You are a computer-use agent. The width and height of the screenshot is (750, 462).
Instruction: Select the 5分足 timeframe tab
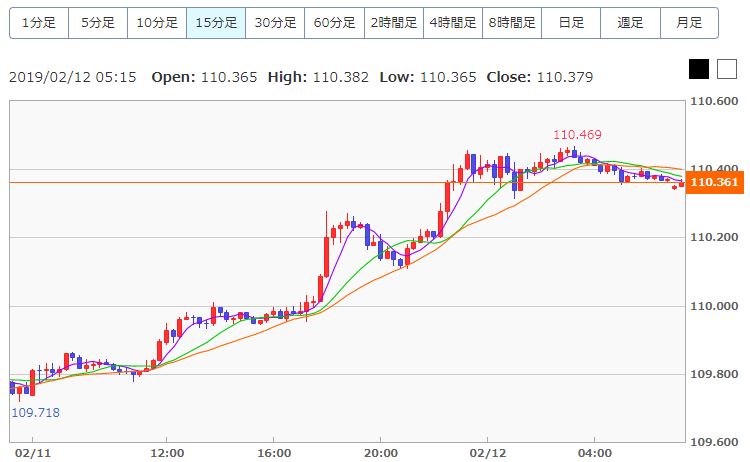(x=98, y=22)
